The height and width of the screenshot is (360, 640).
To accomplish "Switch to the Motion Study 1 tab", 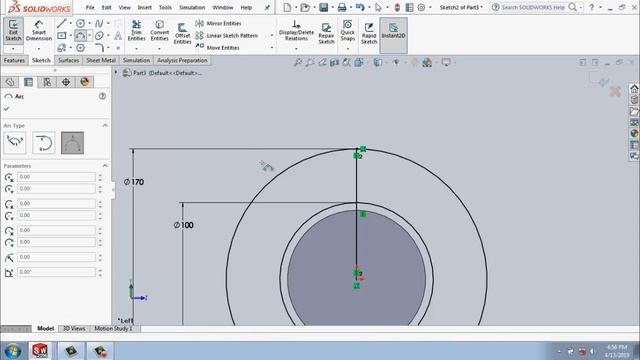I will coord(113,329).
